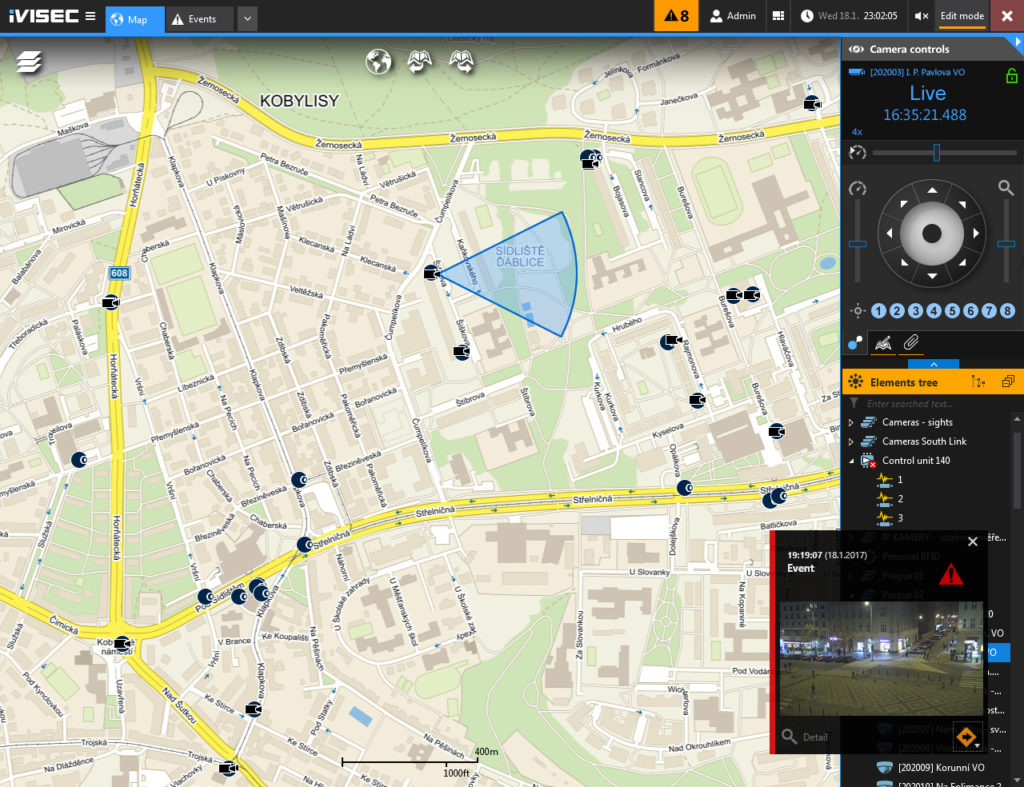Close the Event popup
Image resolution: width=1024 pixels, height=787 pixels.
tap(972, 541)
